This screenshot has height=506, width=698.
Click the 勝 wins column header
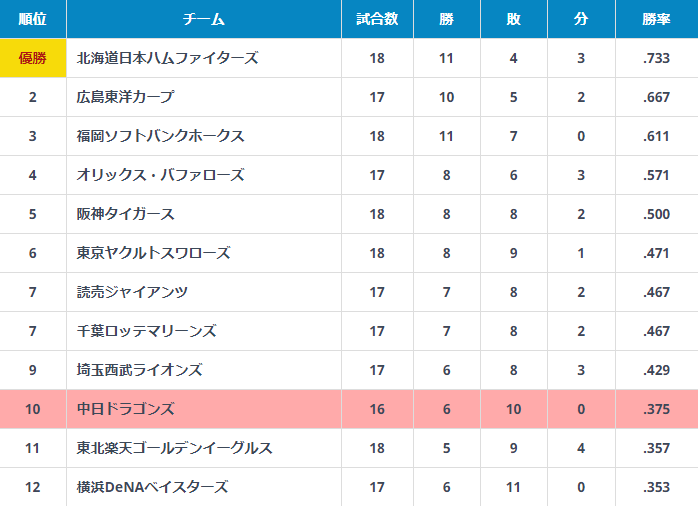[446, 19]
